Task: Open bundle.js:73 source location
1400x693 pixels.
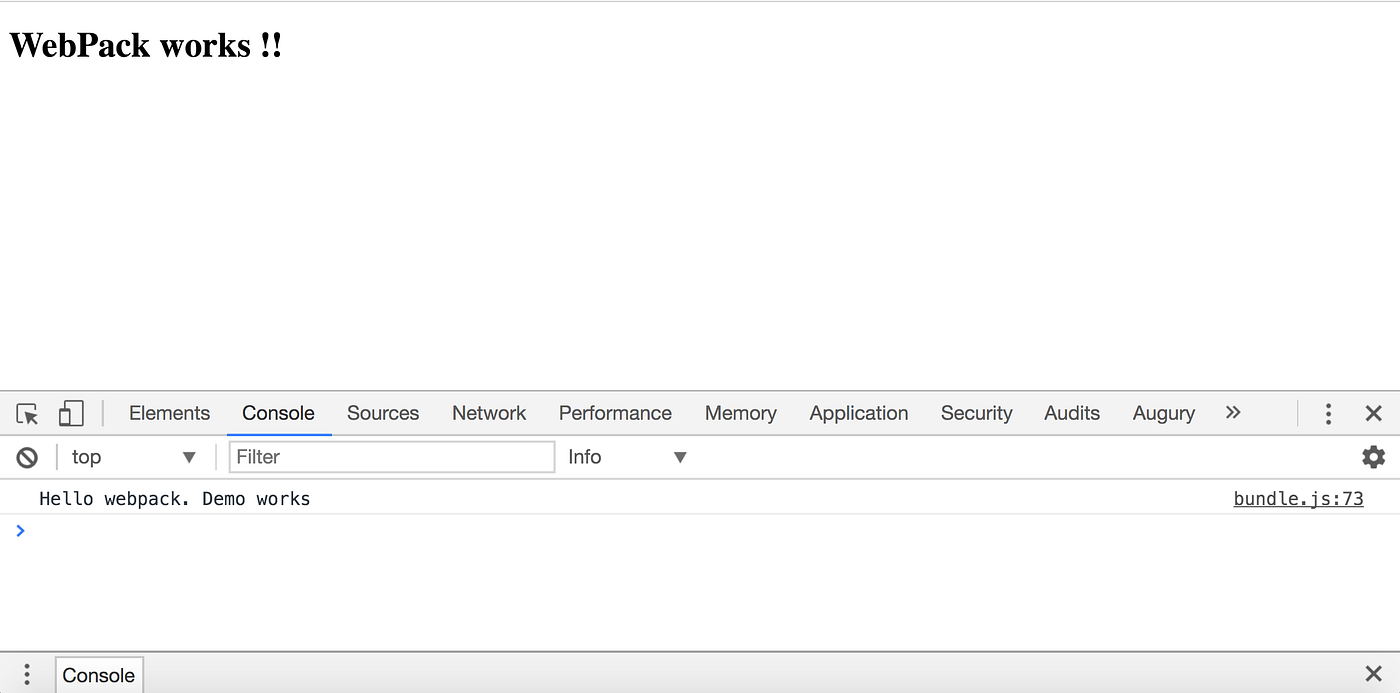Action: [1297, 498]
